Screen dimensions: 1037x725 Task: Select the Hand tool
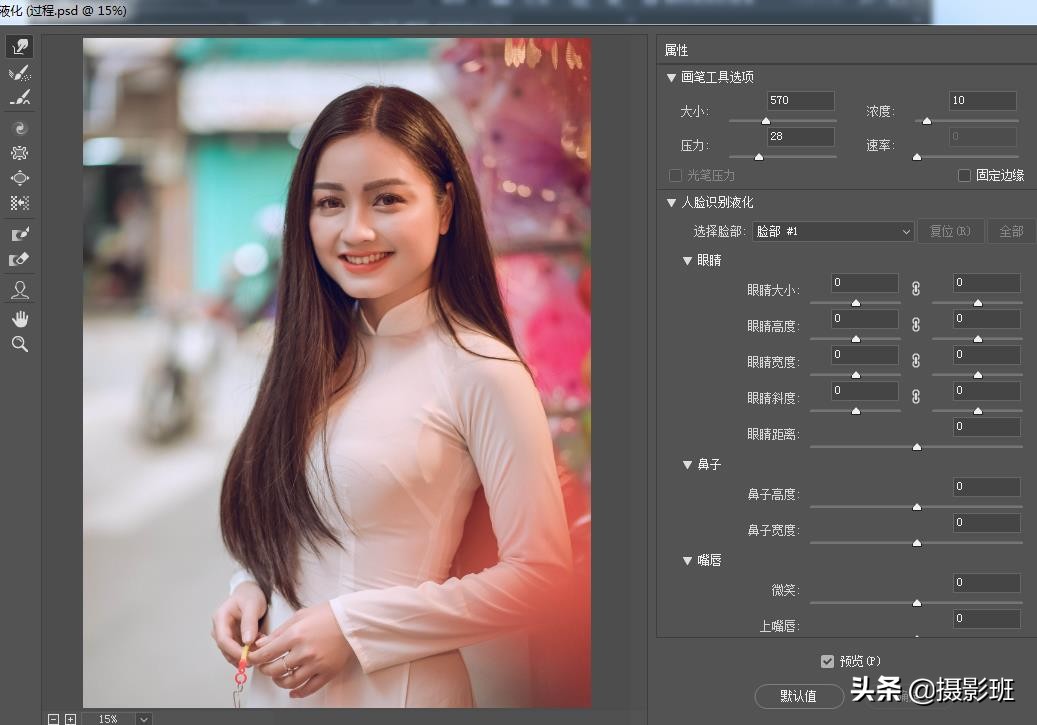[x=20, y=318]
